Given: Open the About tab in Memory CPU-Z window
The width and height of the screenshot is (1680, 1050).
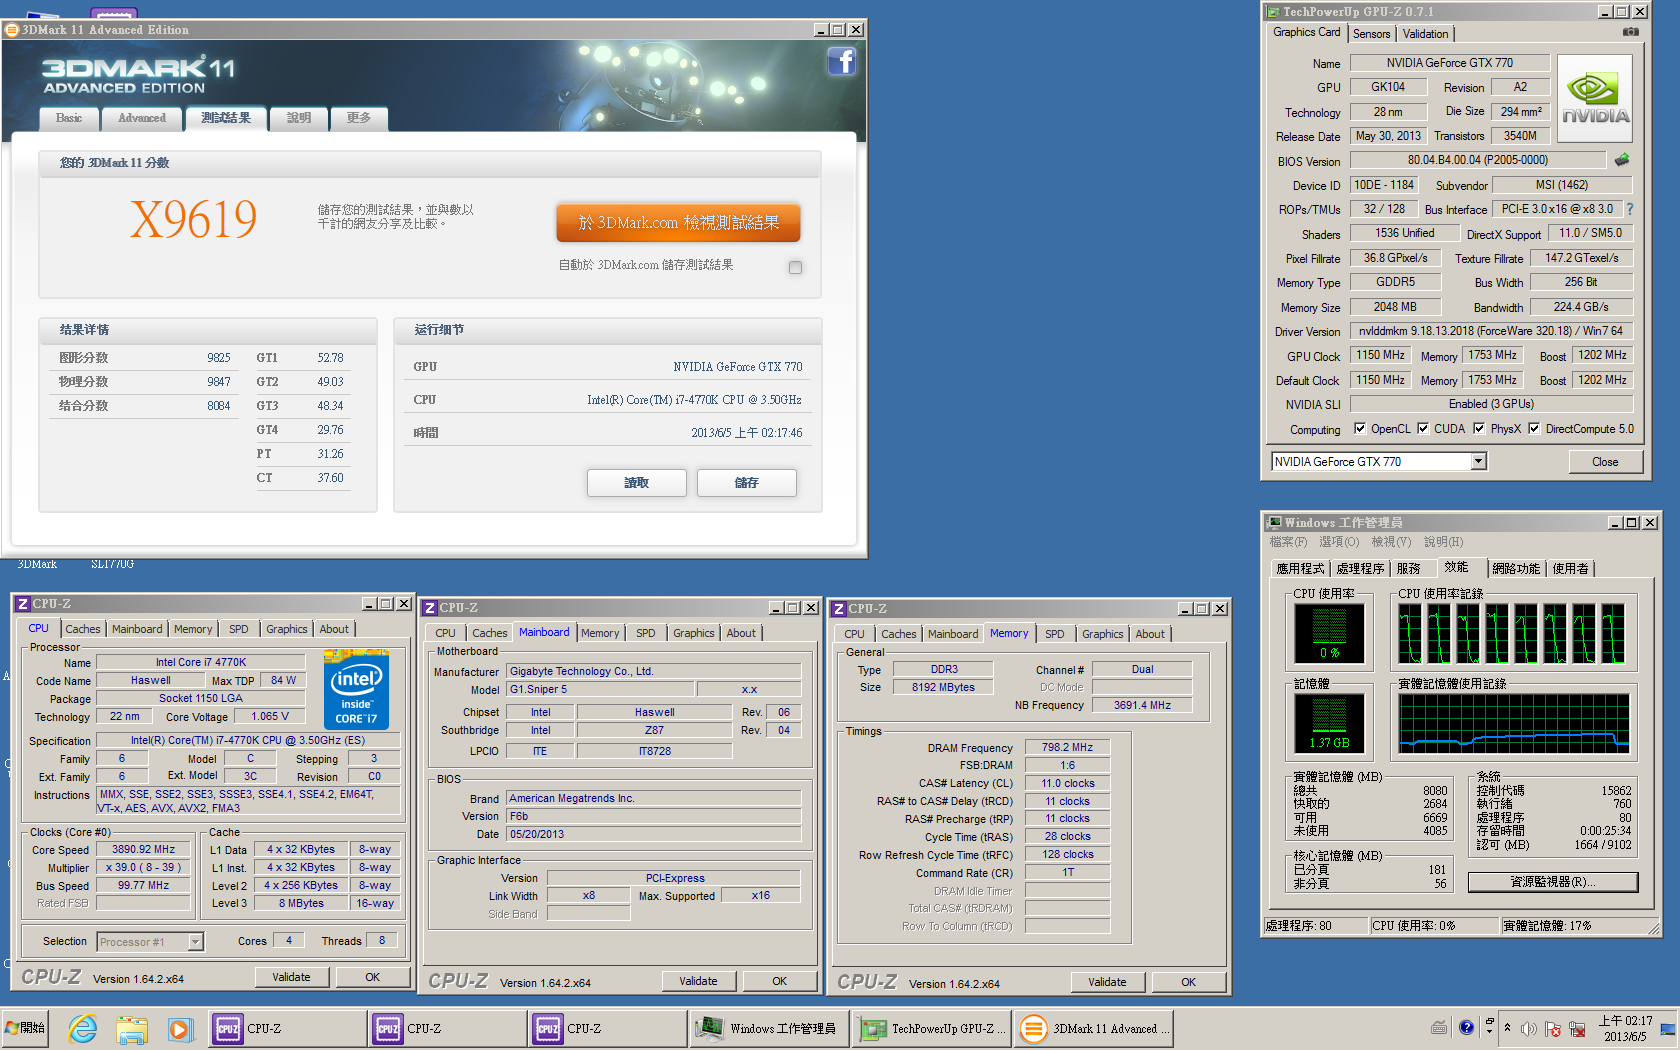Looking at the screenshot, I should tap(1150, 634).
